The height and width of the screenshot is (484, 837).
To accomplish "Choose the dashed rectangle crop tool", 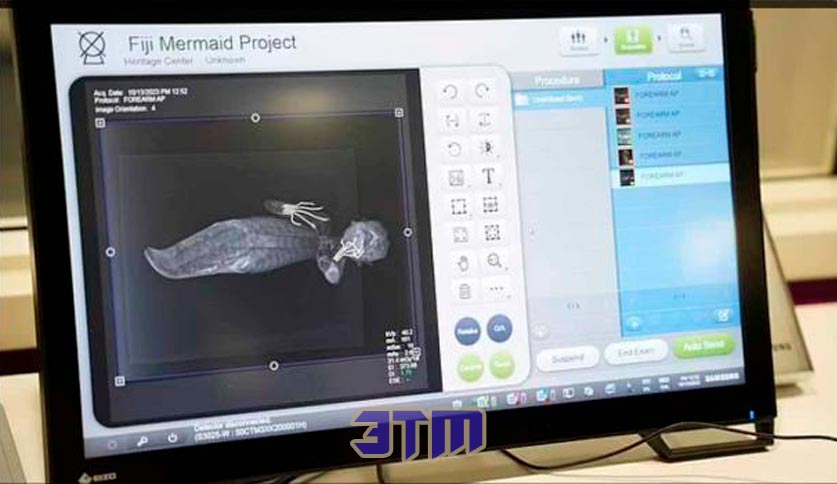I will (459, 206).
